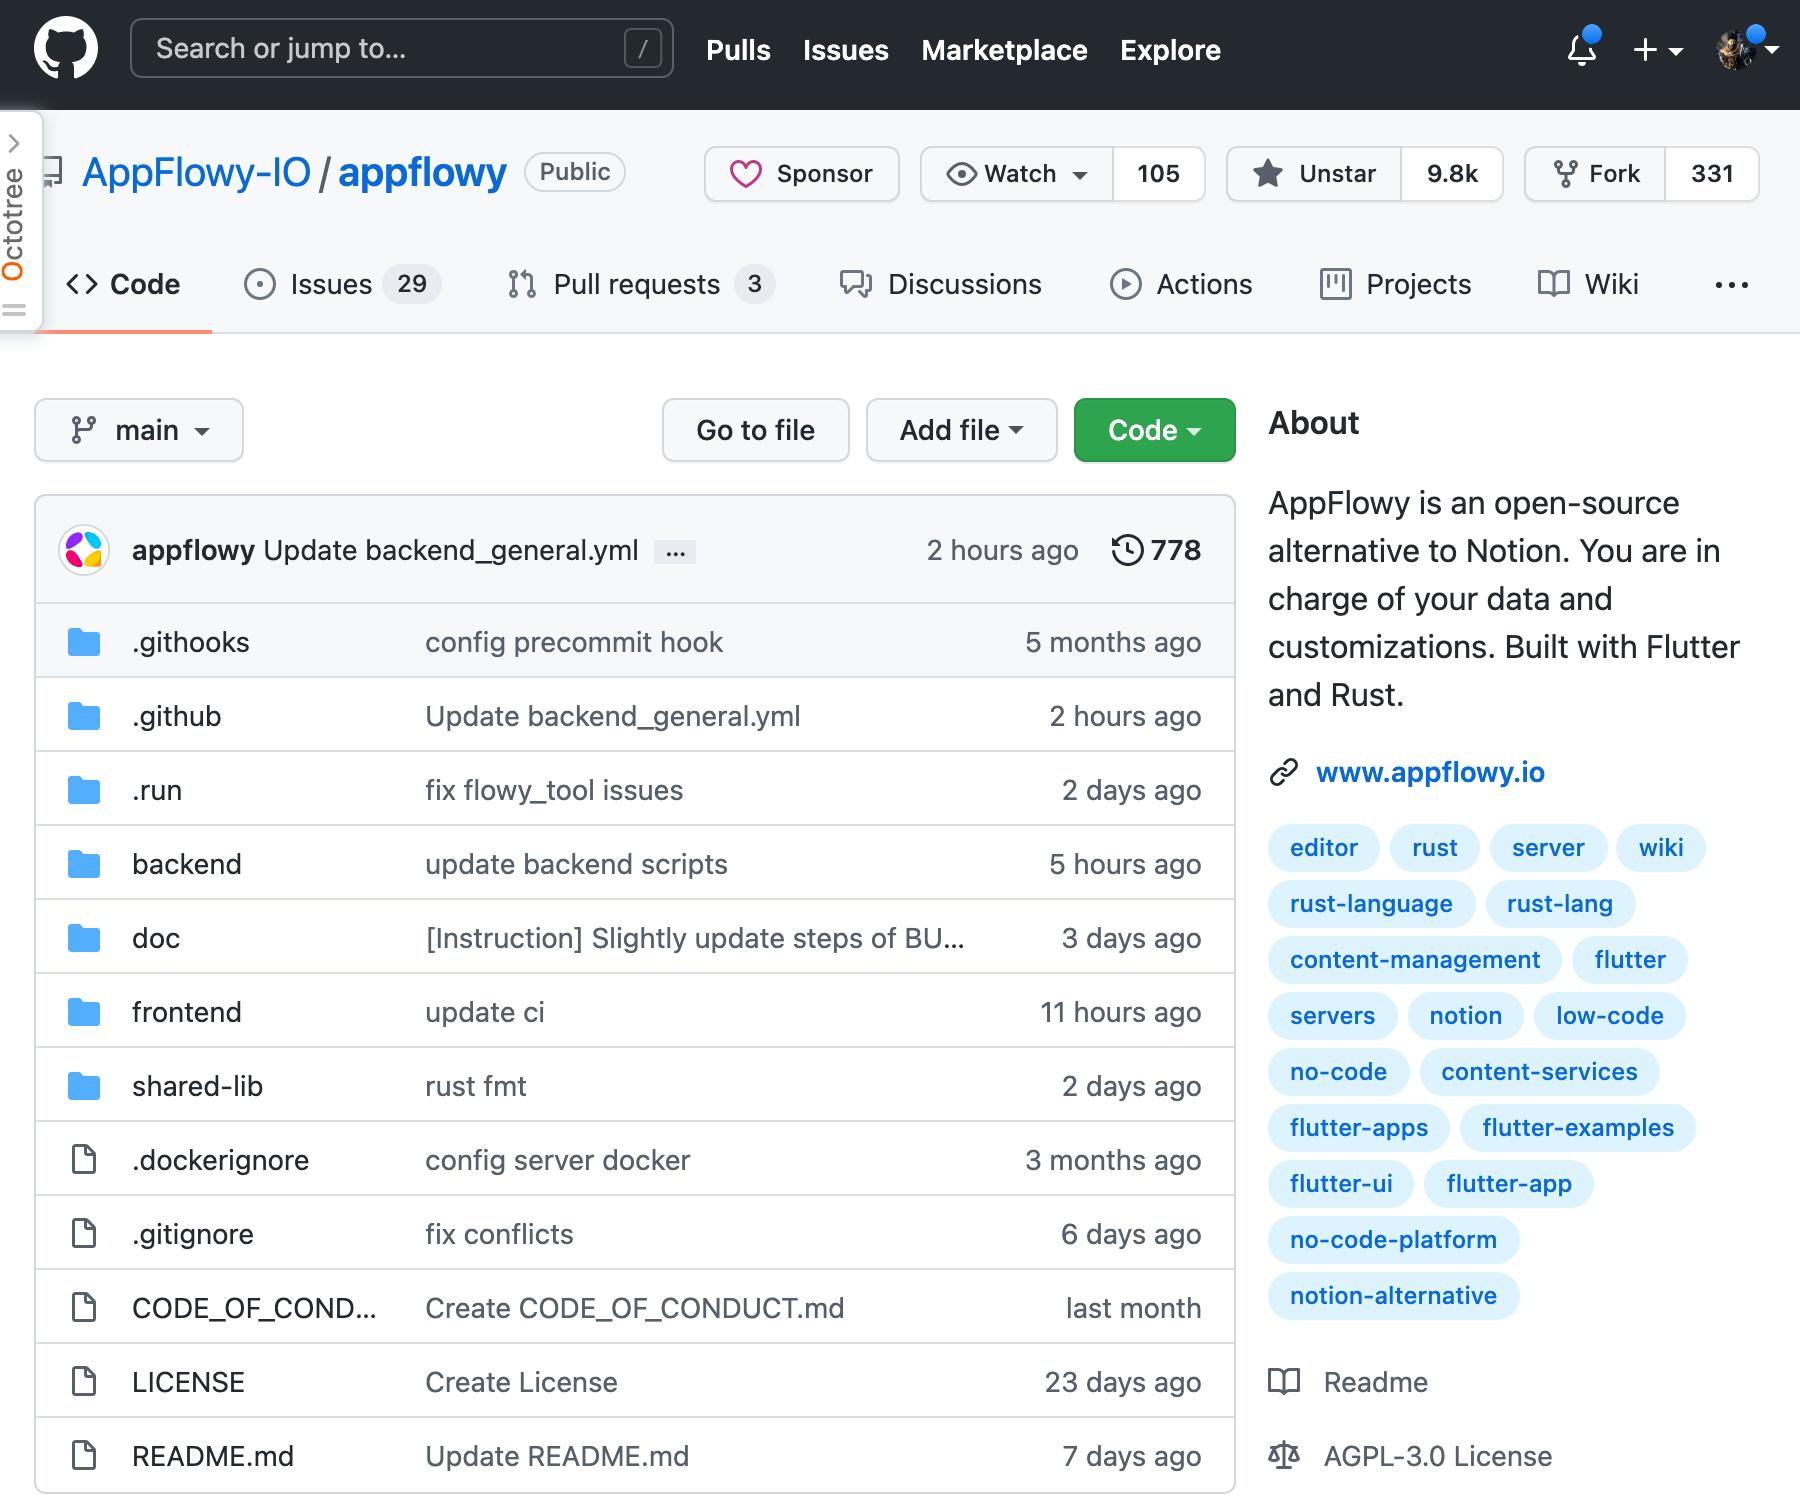This screenshot has width=1800, height=1508.
Task: Focus the Search or jump to field
Action: click(402, 48)
